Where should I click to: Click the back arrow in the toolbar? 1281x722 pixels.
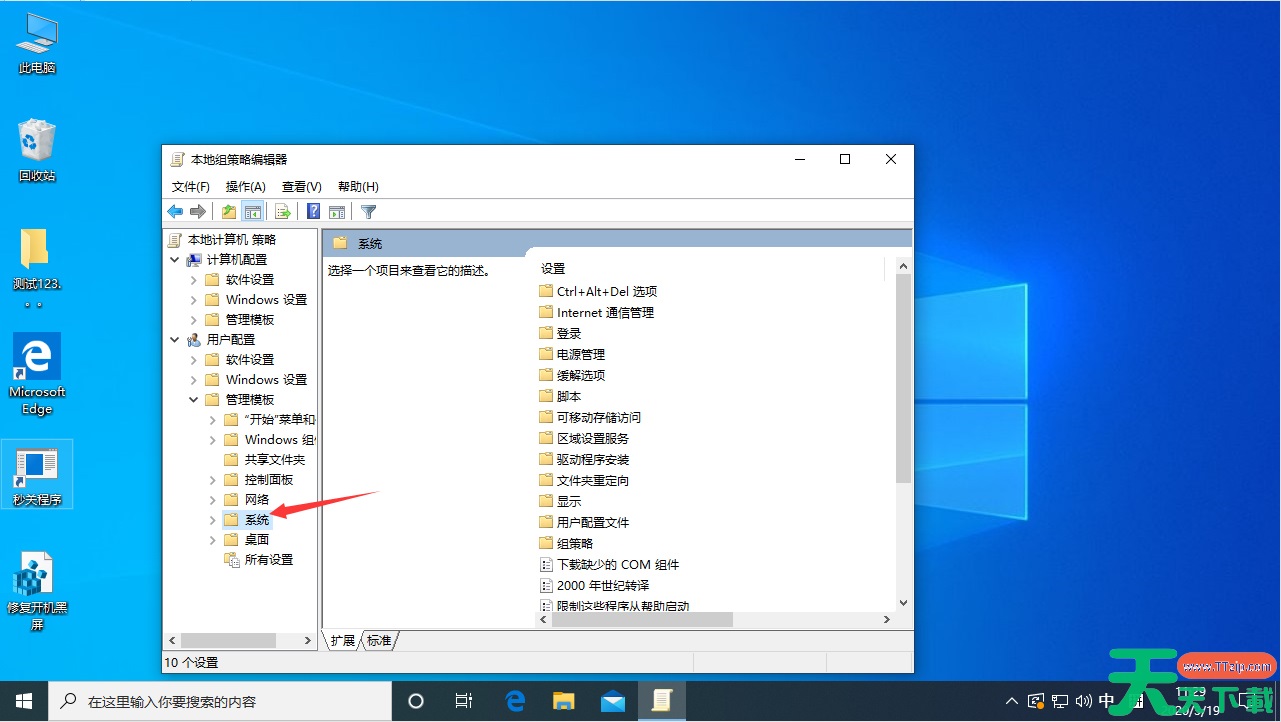pyautogui.click(x=175, y=212)
